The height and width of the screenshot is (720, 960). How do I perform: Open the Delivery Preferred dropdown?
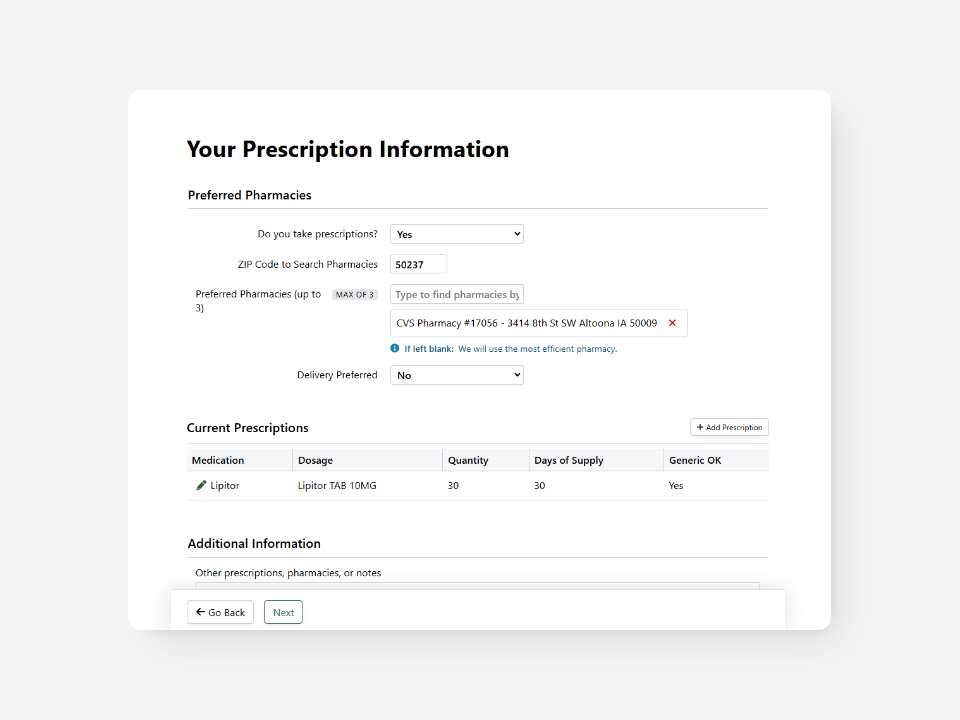[456, 374]
